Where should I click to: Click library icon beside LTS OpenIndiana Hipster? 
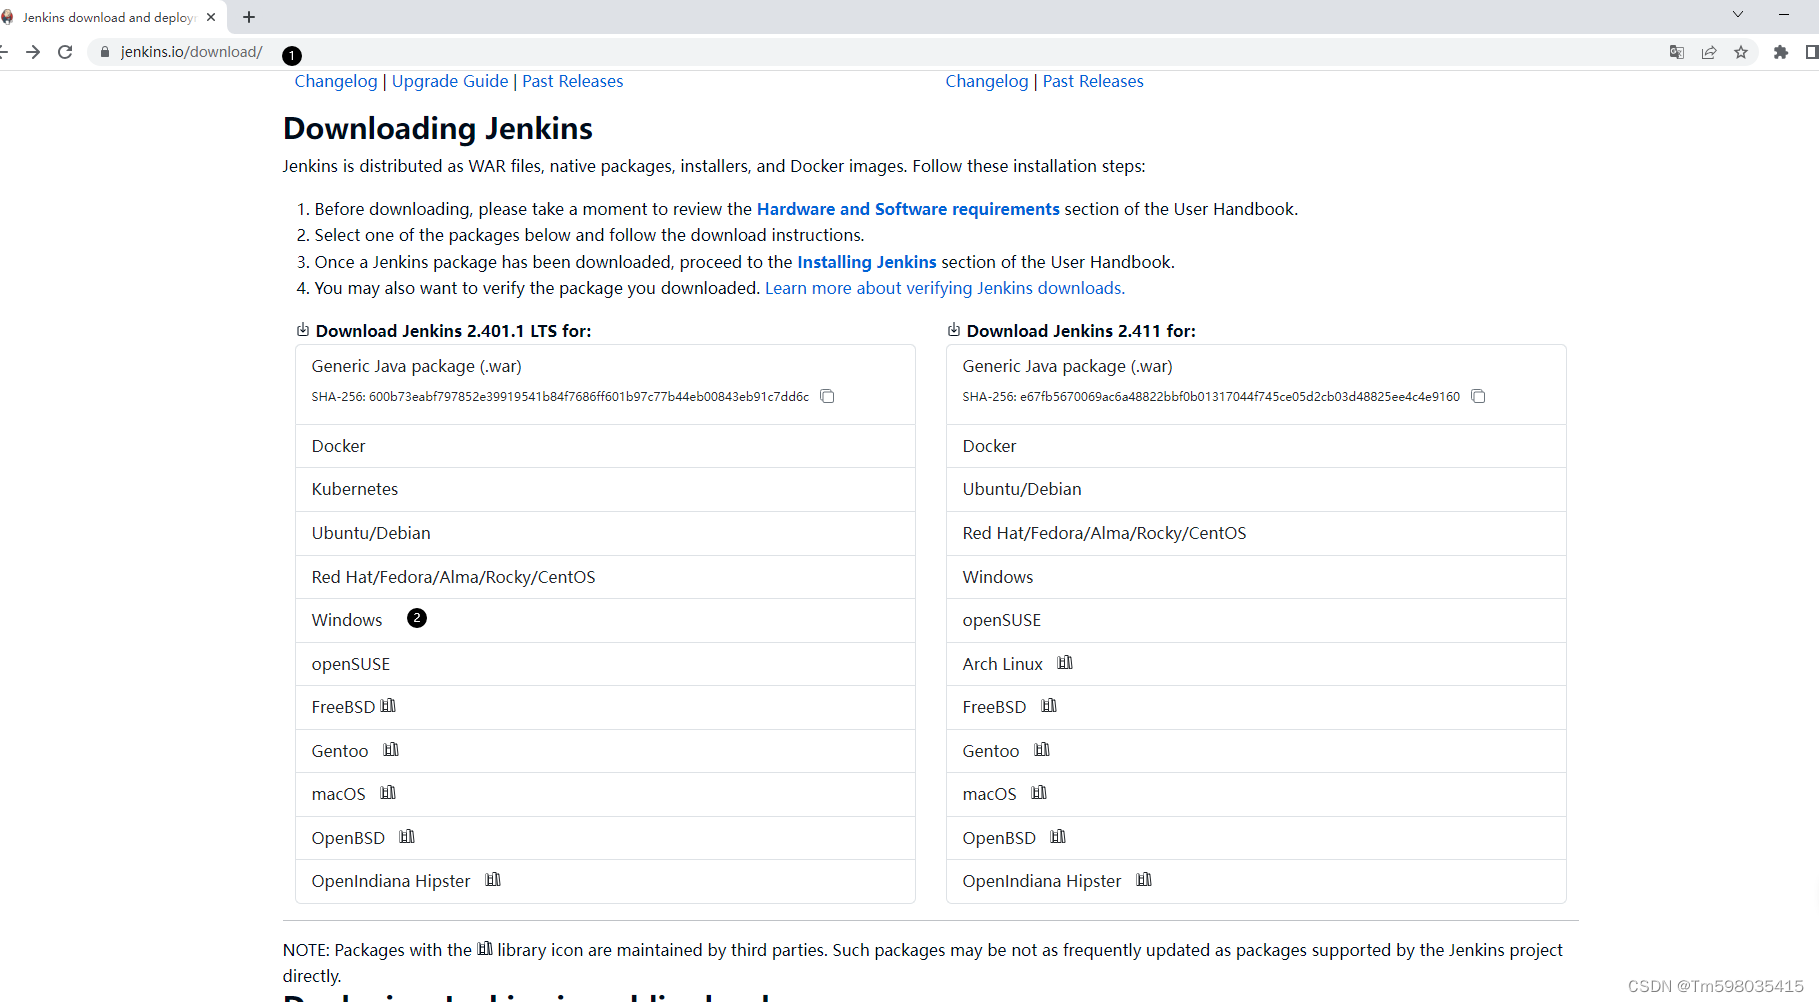493,880
